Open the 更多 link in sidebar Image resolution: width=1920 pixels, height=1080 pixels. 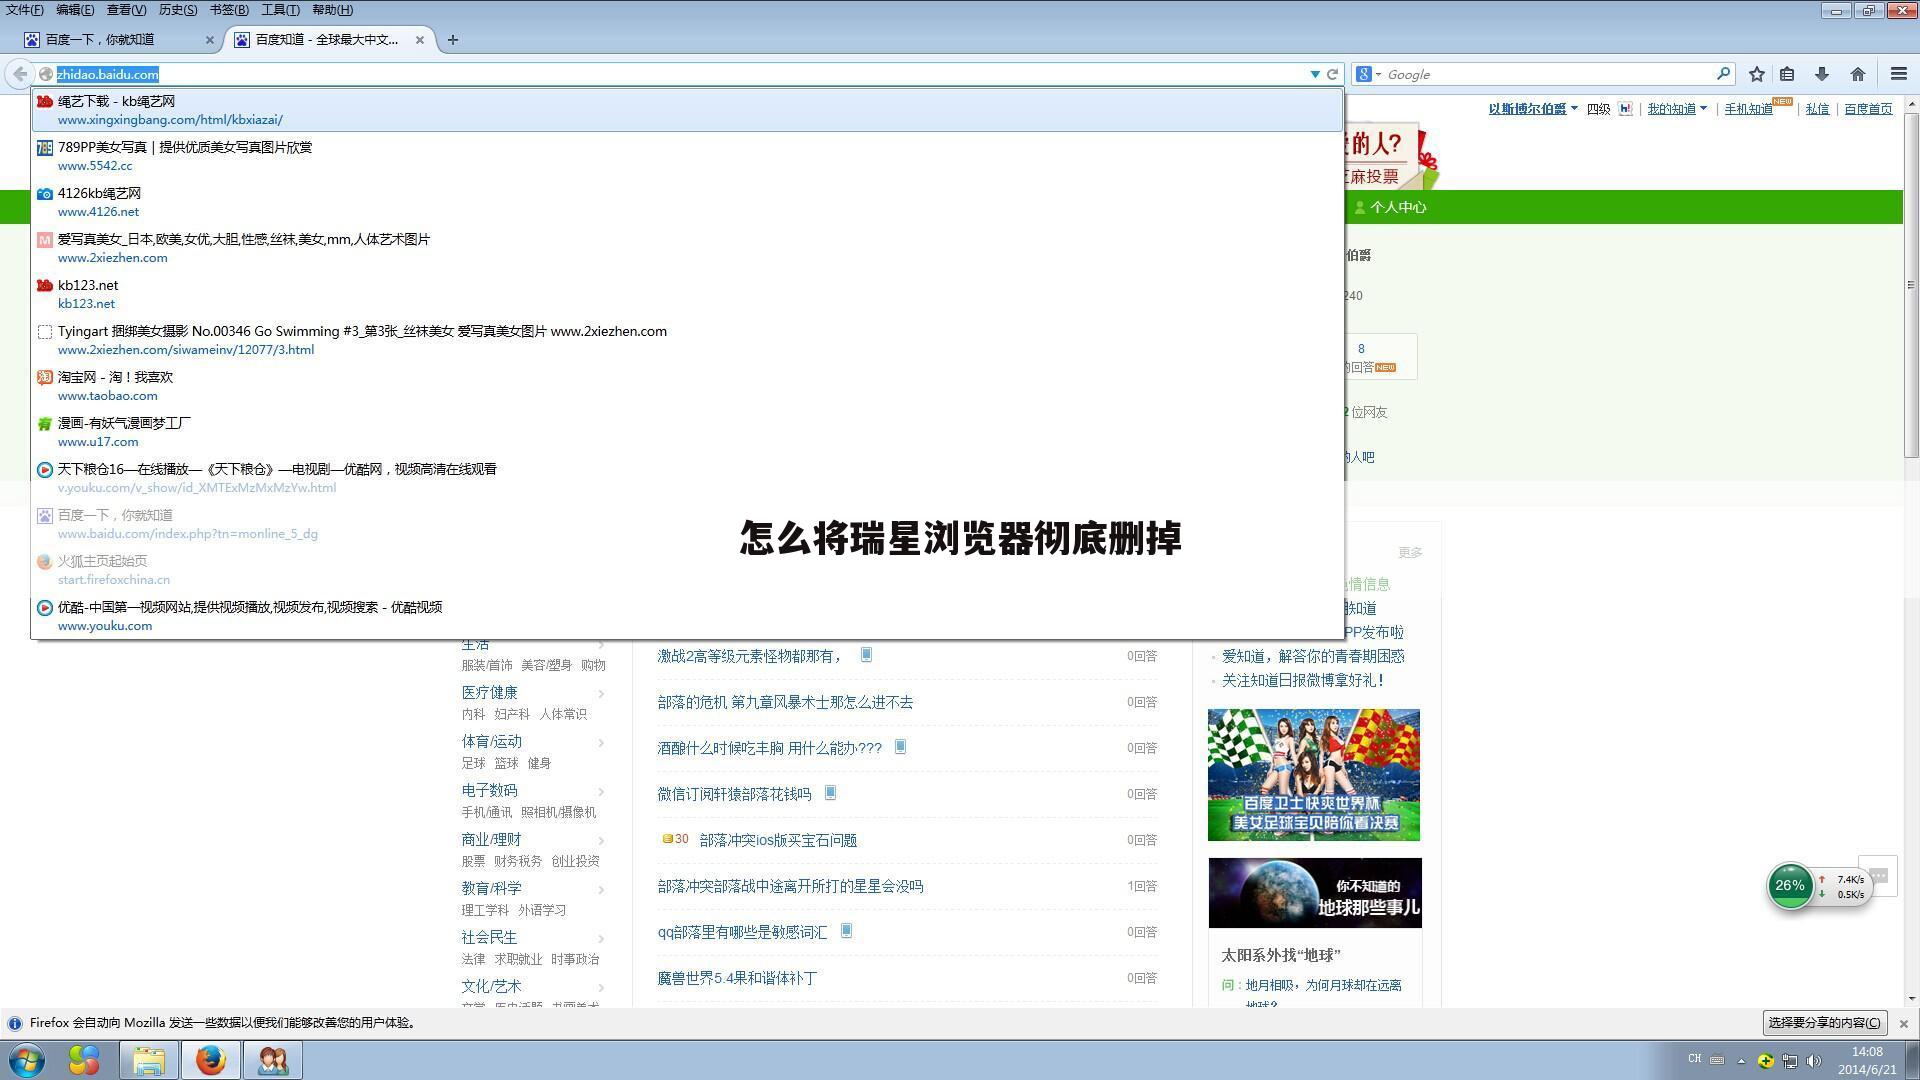tap(1410, 552)
